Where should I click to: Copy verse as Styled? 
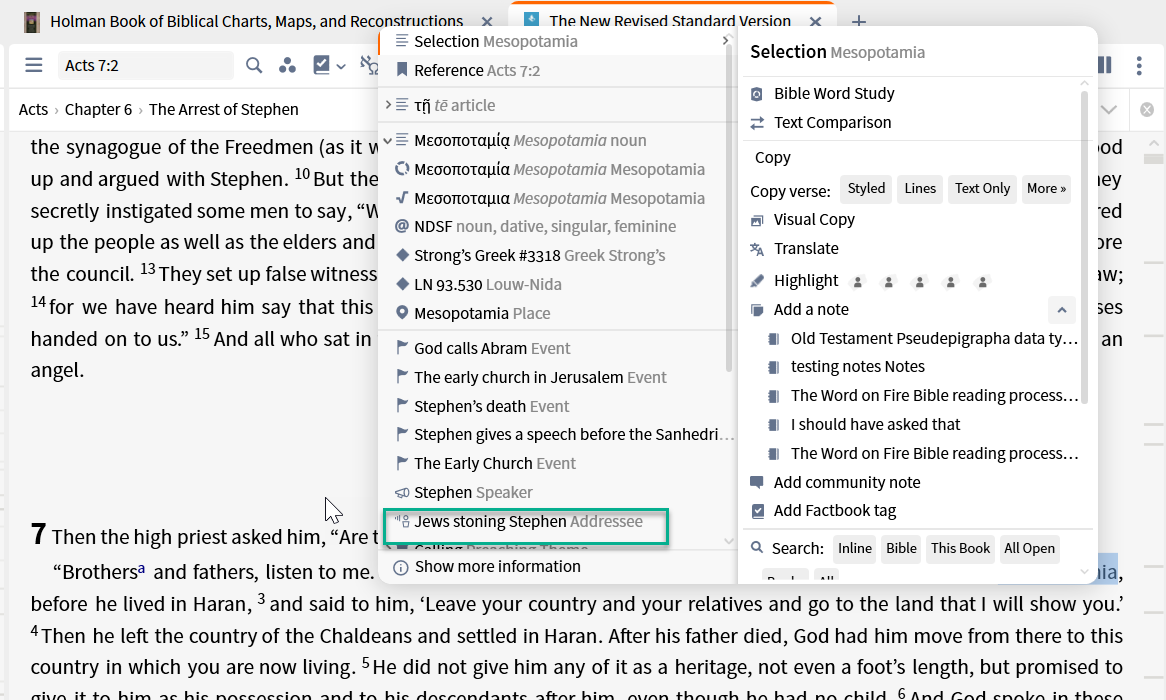(866, 189)
